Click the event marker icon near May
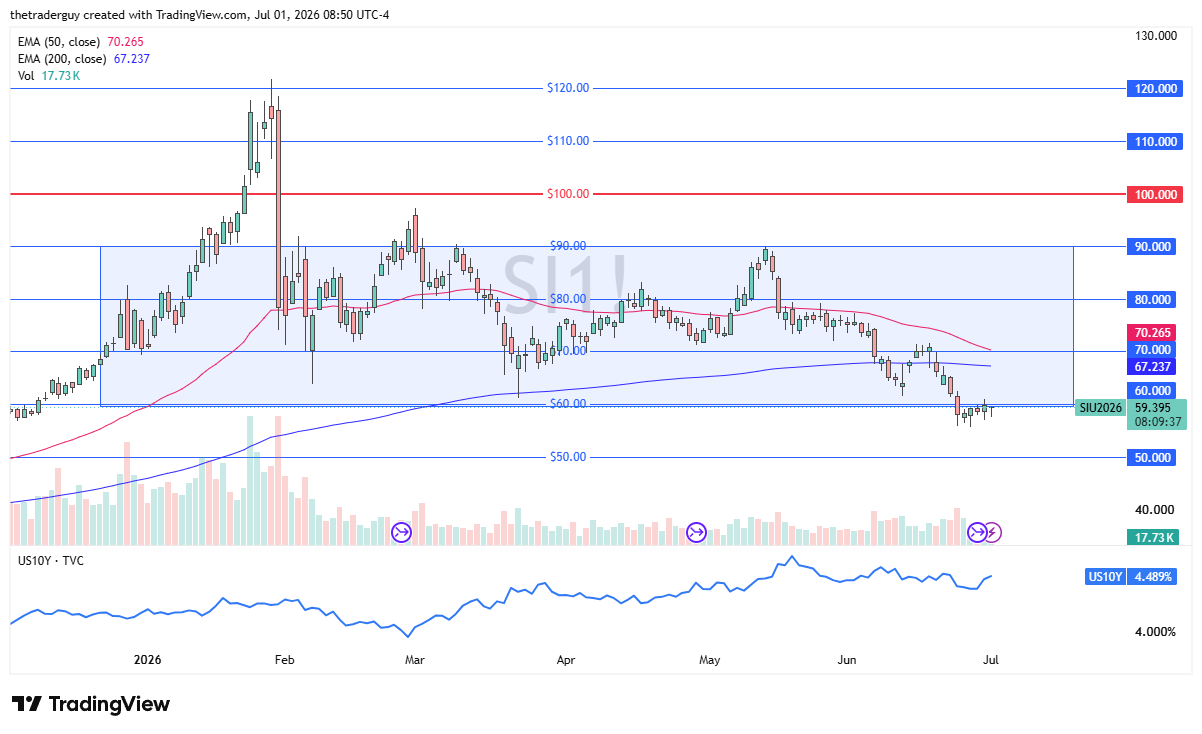 (697, 532)
